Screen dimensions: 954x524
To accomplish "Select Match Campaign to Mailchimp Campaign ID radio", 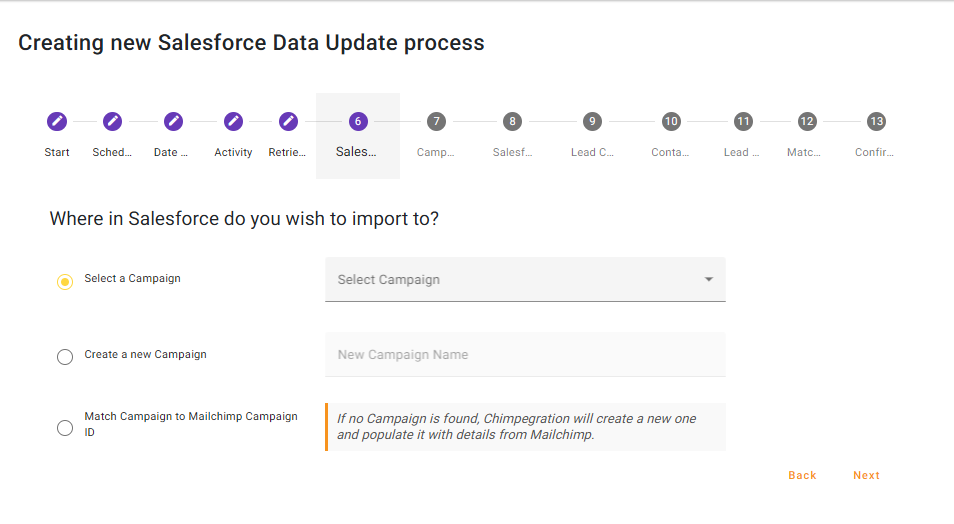I will (x=65, y=428).
